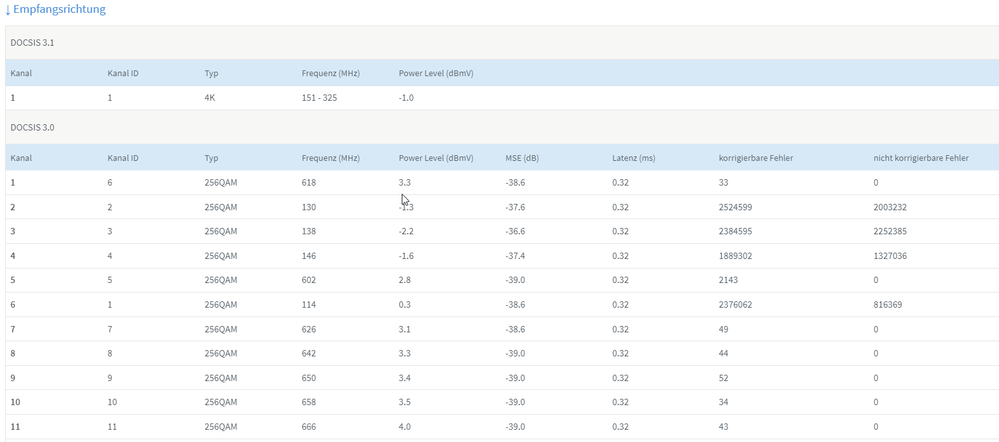Click the nicht korrigierbare Fehler header

[x=920, y=158]
